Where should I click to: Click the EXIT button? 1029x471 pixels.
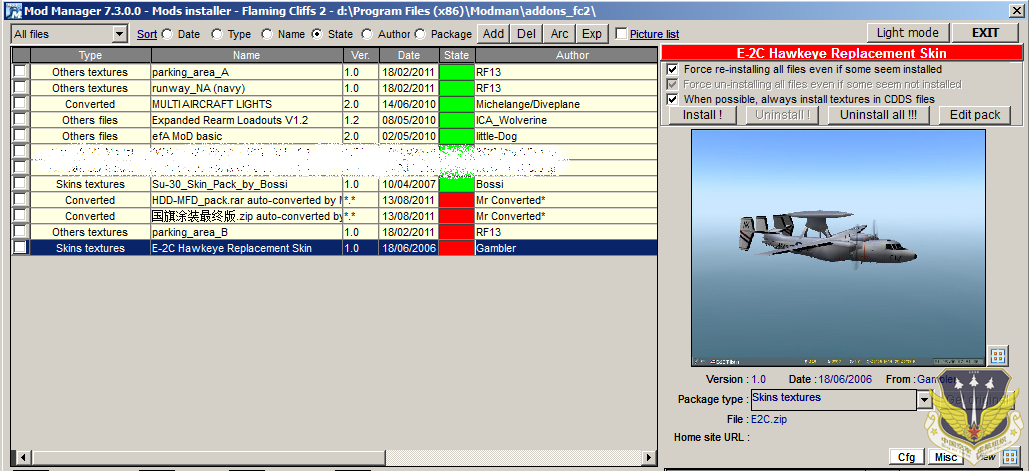coord(985,33)
